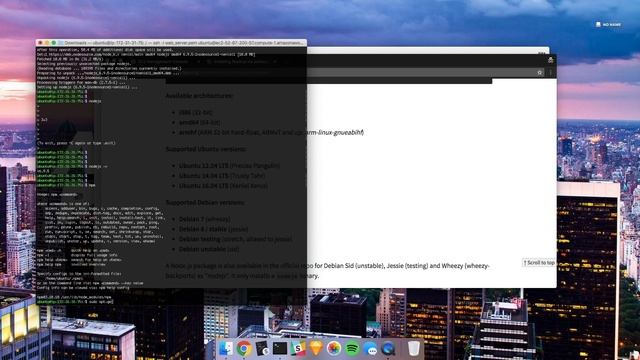This screenshot has width=640, height=360.
Task: Click 'Debian unstable (sid)' list item
Action: click(209, 249)
